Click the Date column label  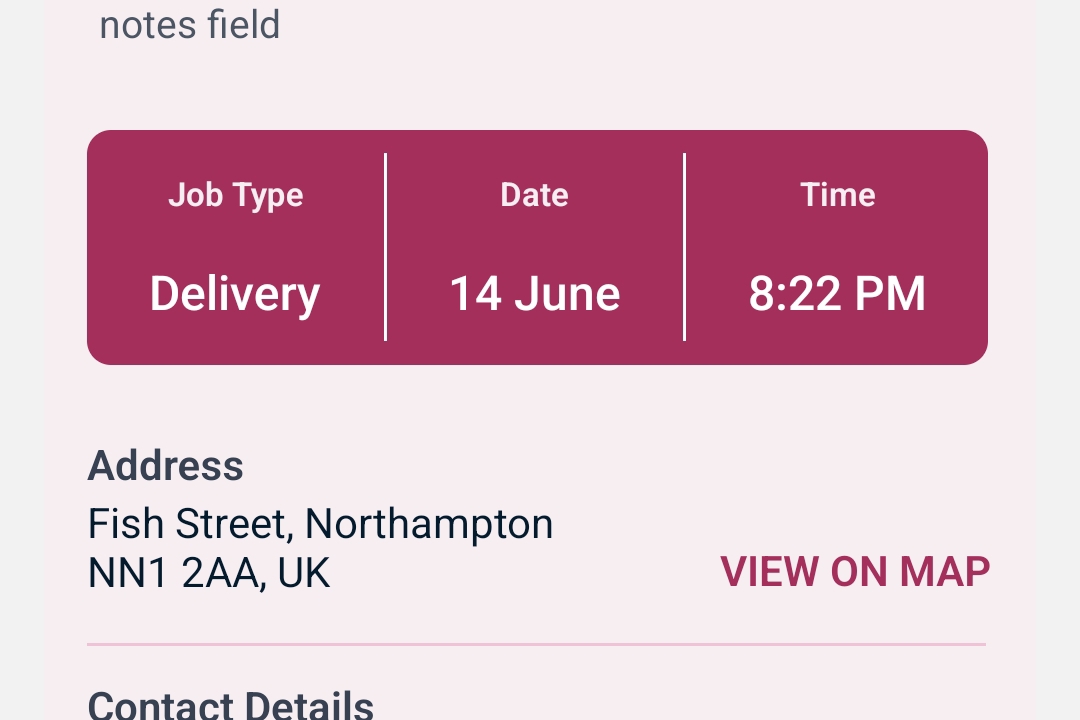click(x=535, y=195)
